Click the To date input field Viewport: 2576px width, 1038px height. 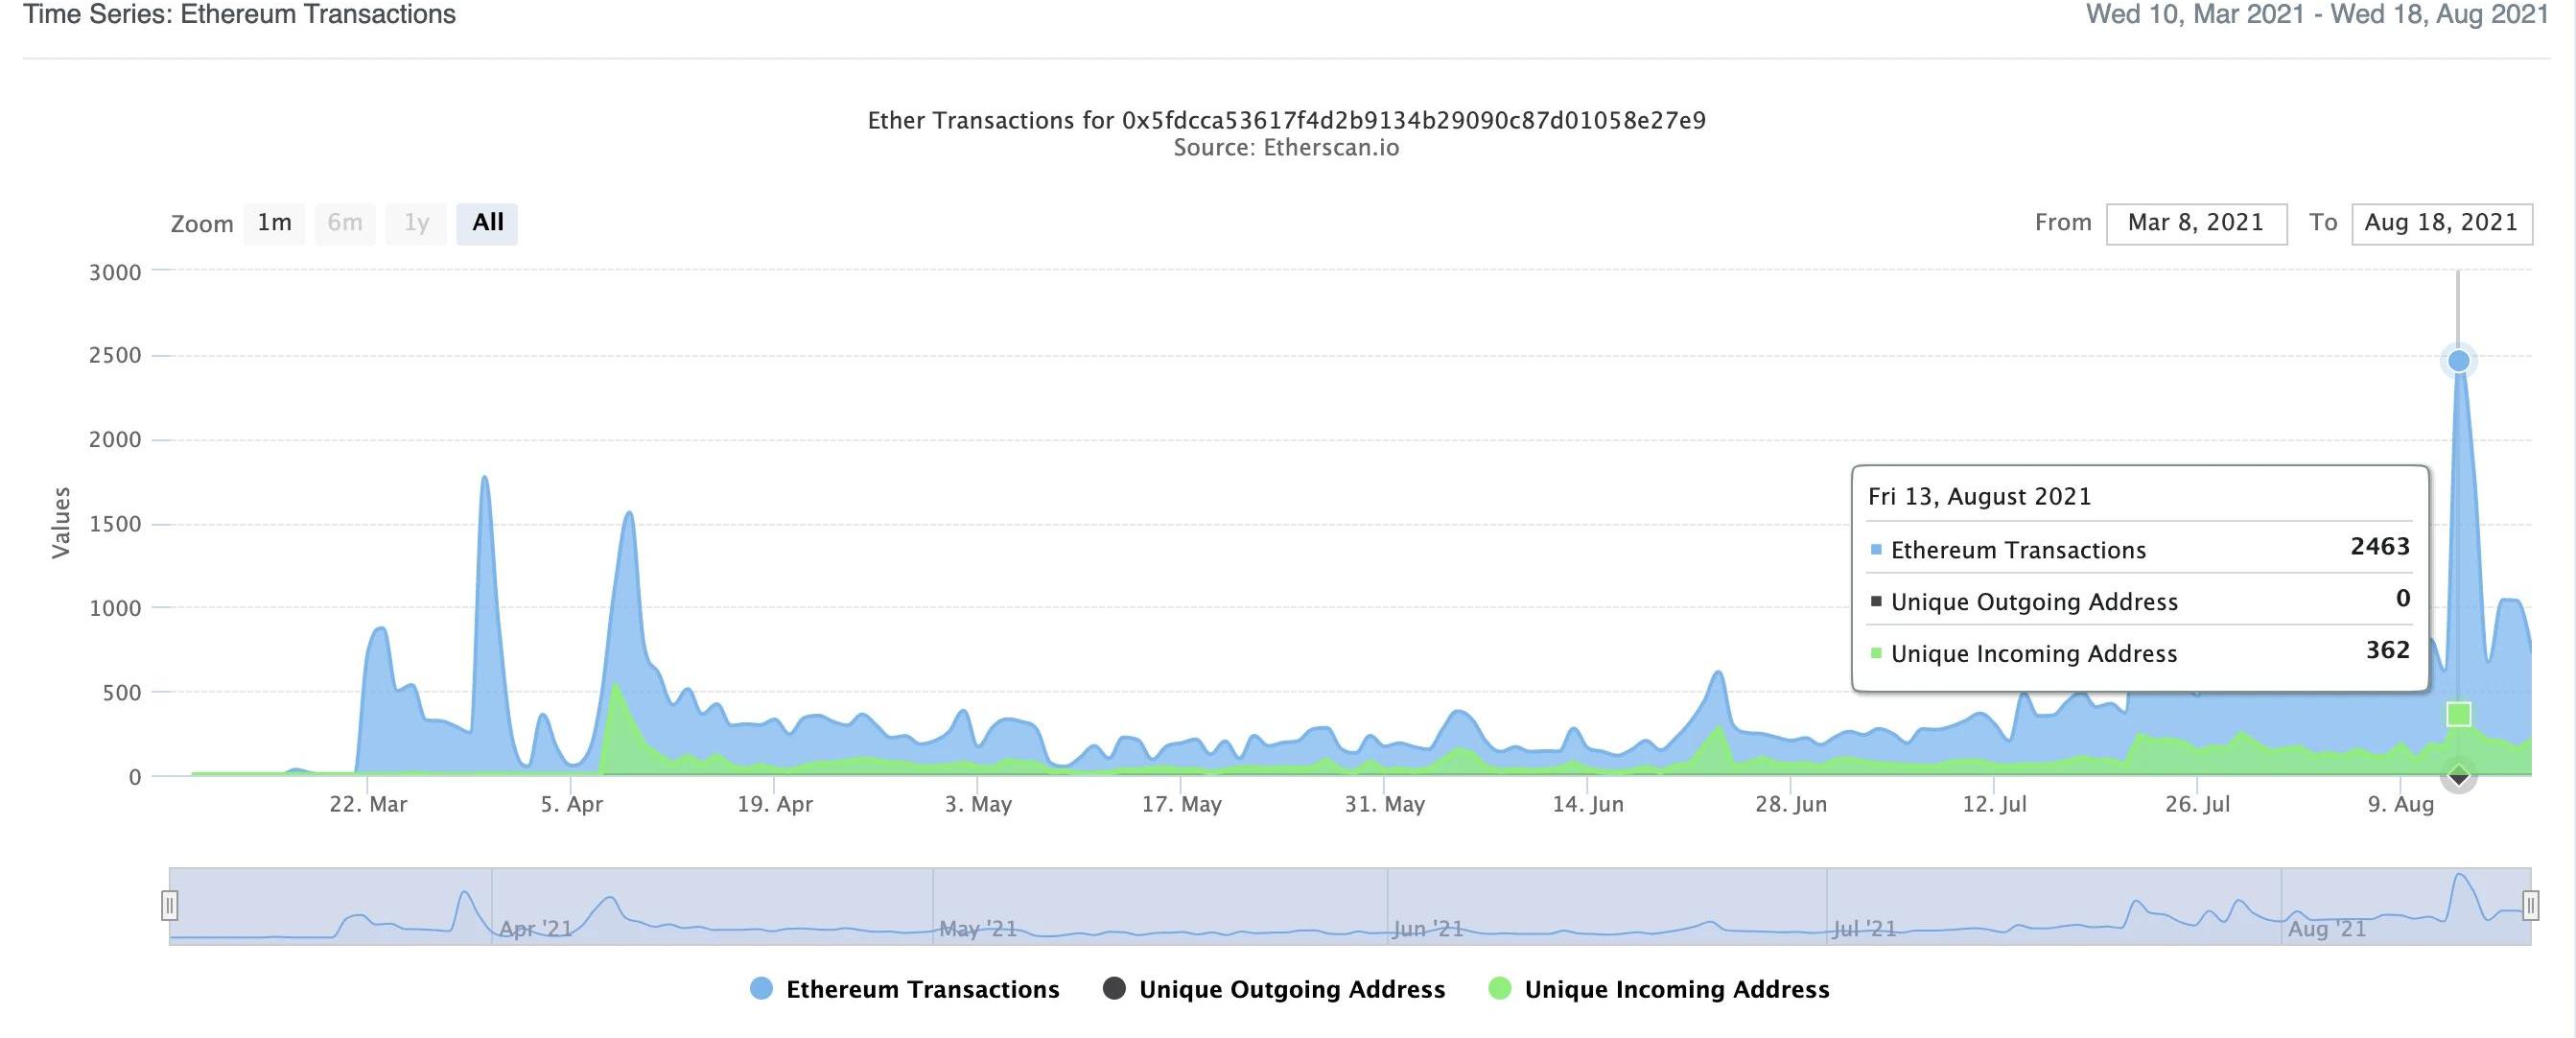[x=2441, y=223]
